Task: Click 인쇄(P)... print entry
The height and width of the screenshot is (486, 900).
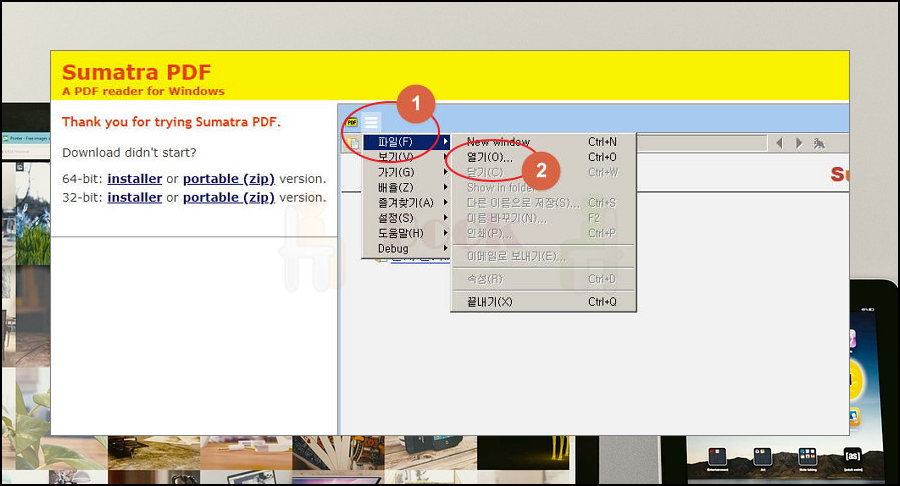Action: point(543,234)
